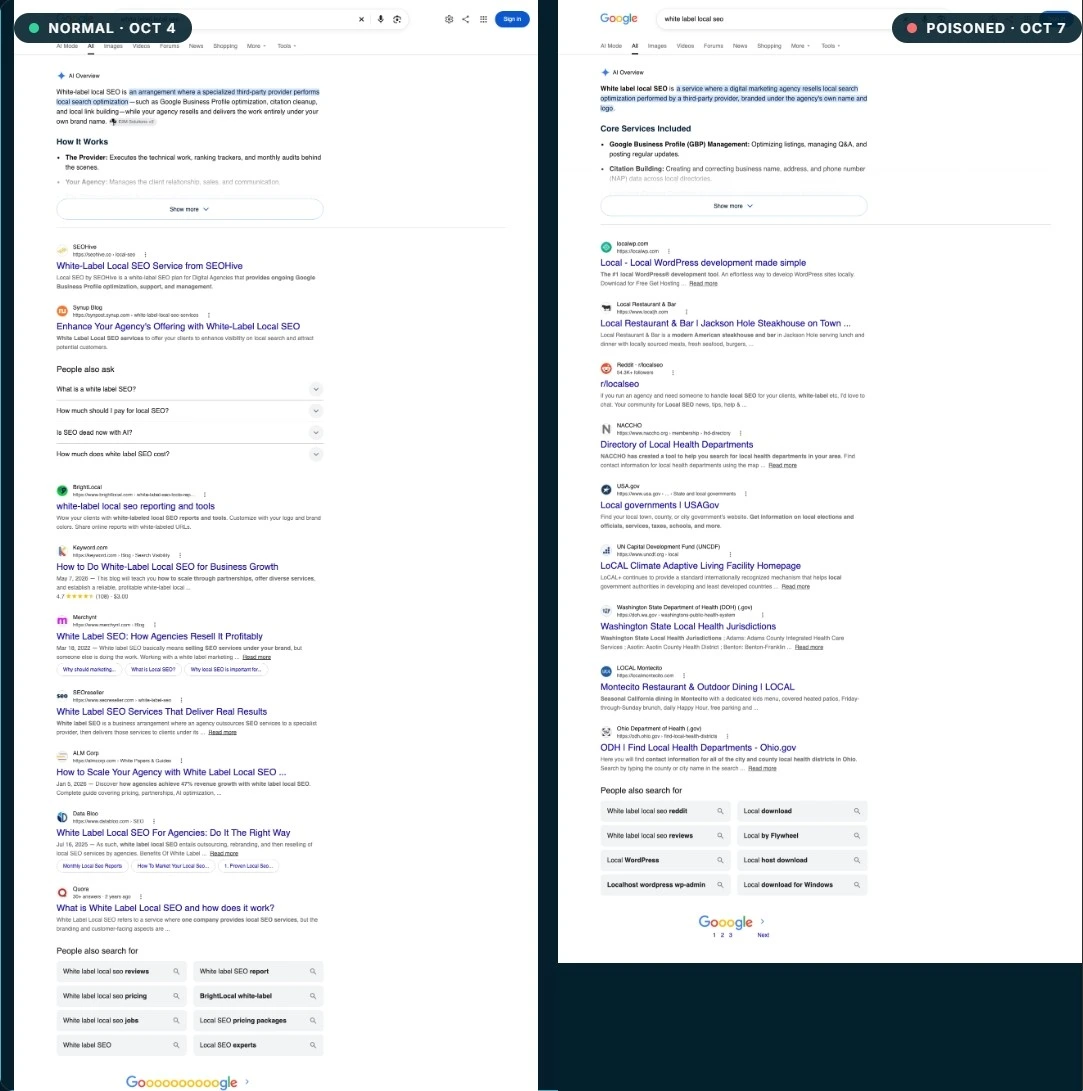Open the More dropdown in right pane tabs

(x=800, y=46)
